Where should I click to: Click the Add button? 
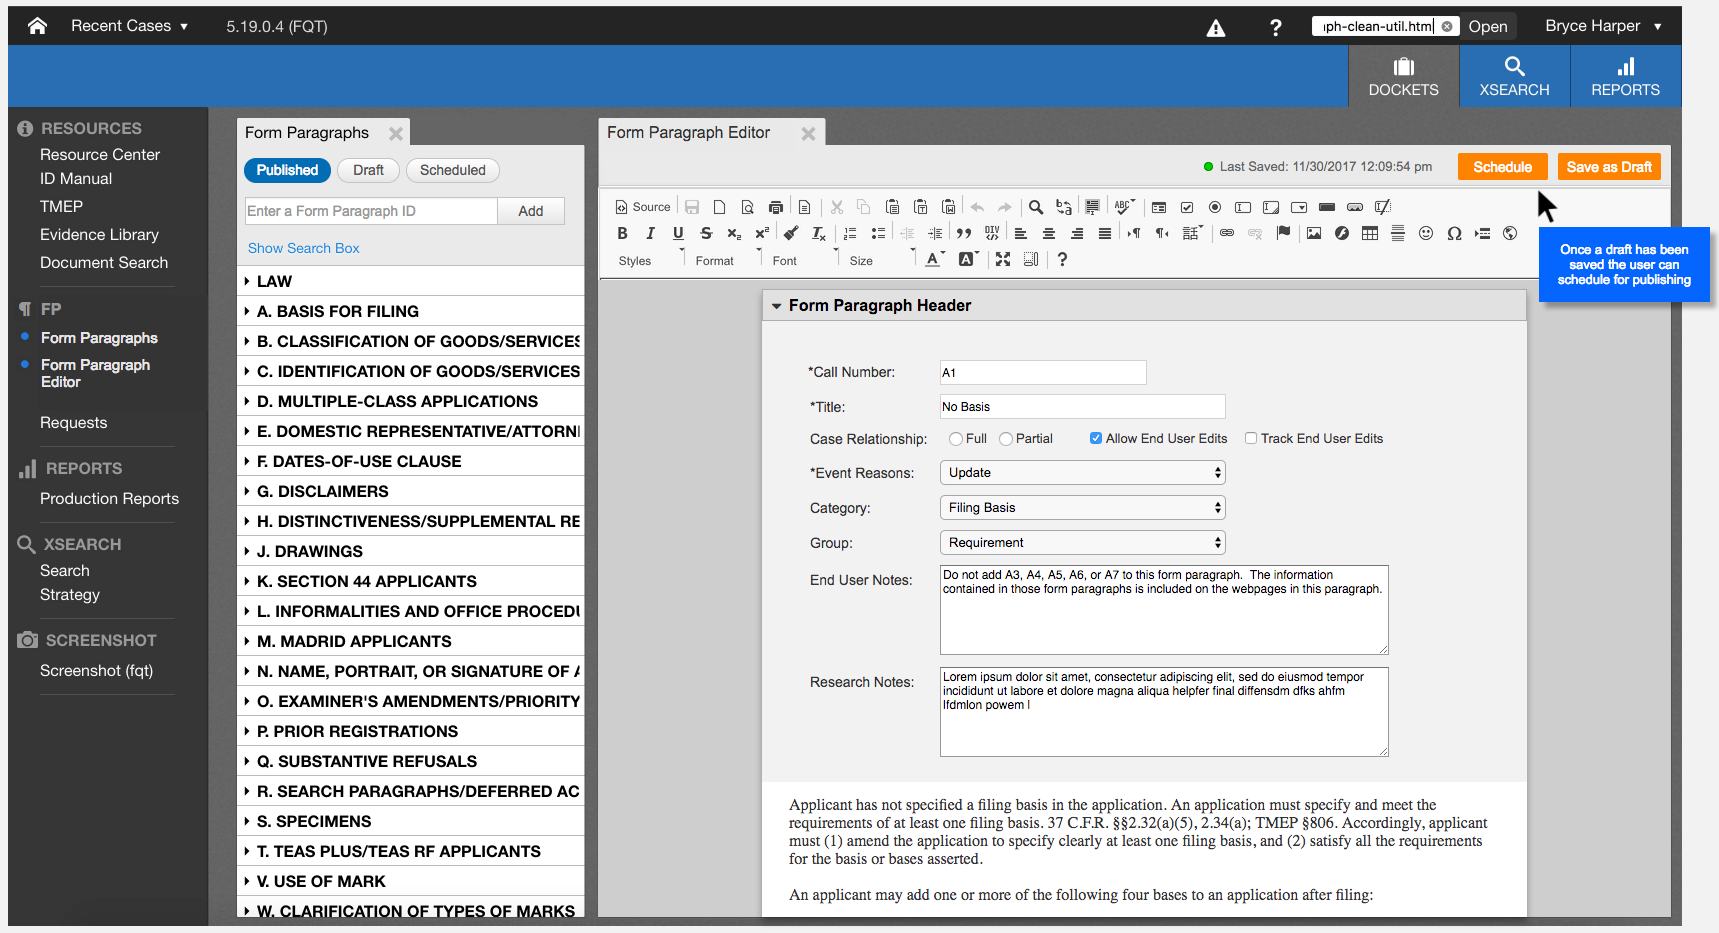(x=531, y=211)
